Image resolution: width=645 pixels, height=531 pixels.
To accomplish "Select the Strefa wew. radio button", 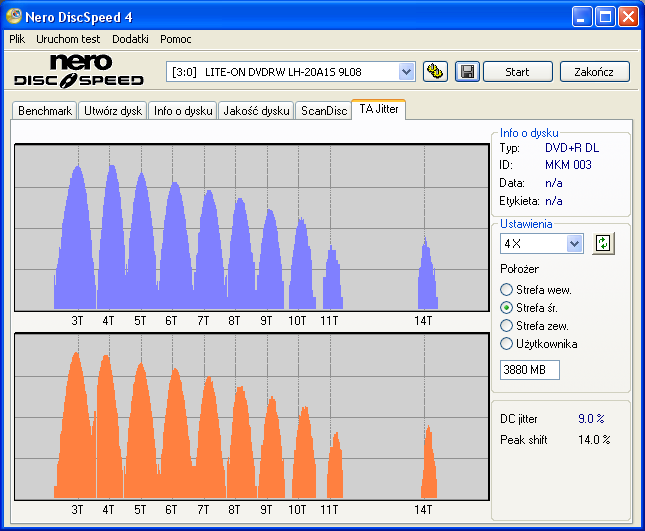I will [506, 290].
